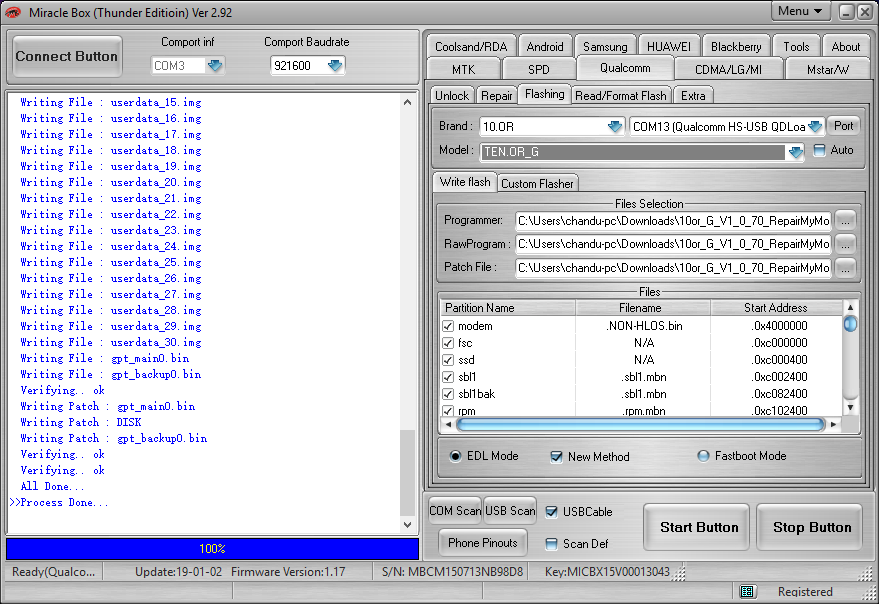Select the Write flash tab
Viewport: 879px width, 604px height.
[465, 182]
